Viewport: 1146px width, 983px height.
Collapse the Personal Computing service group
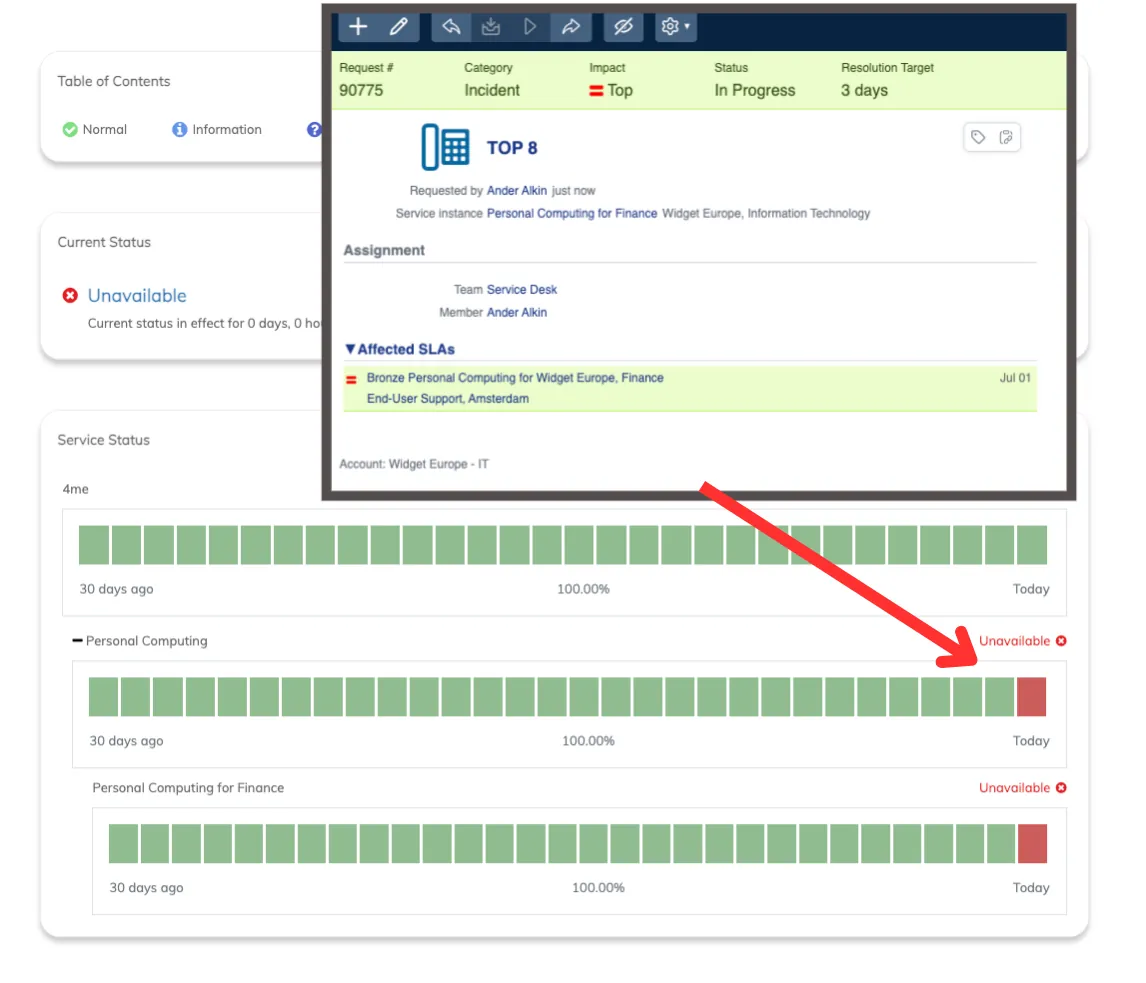coord(77,640)
